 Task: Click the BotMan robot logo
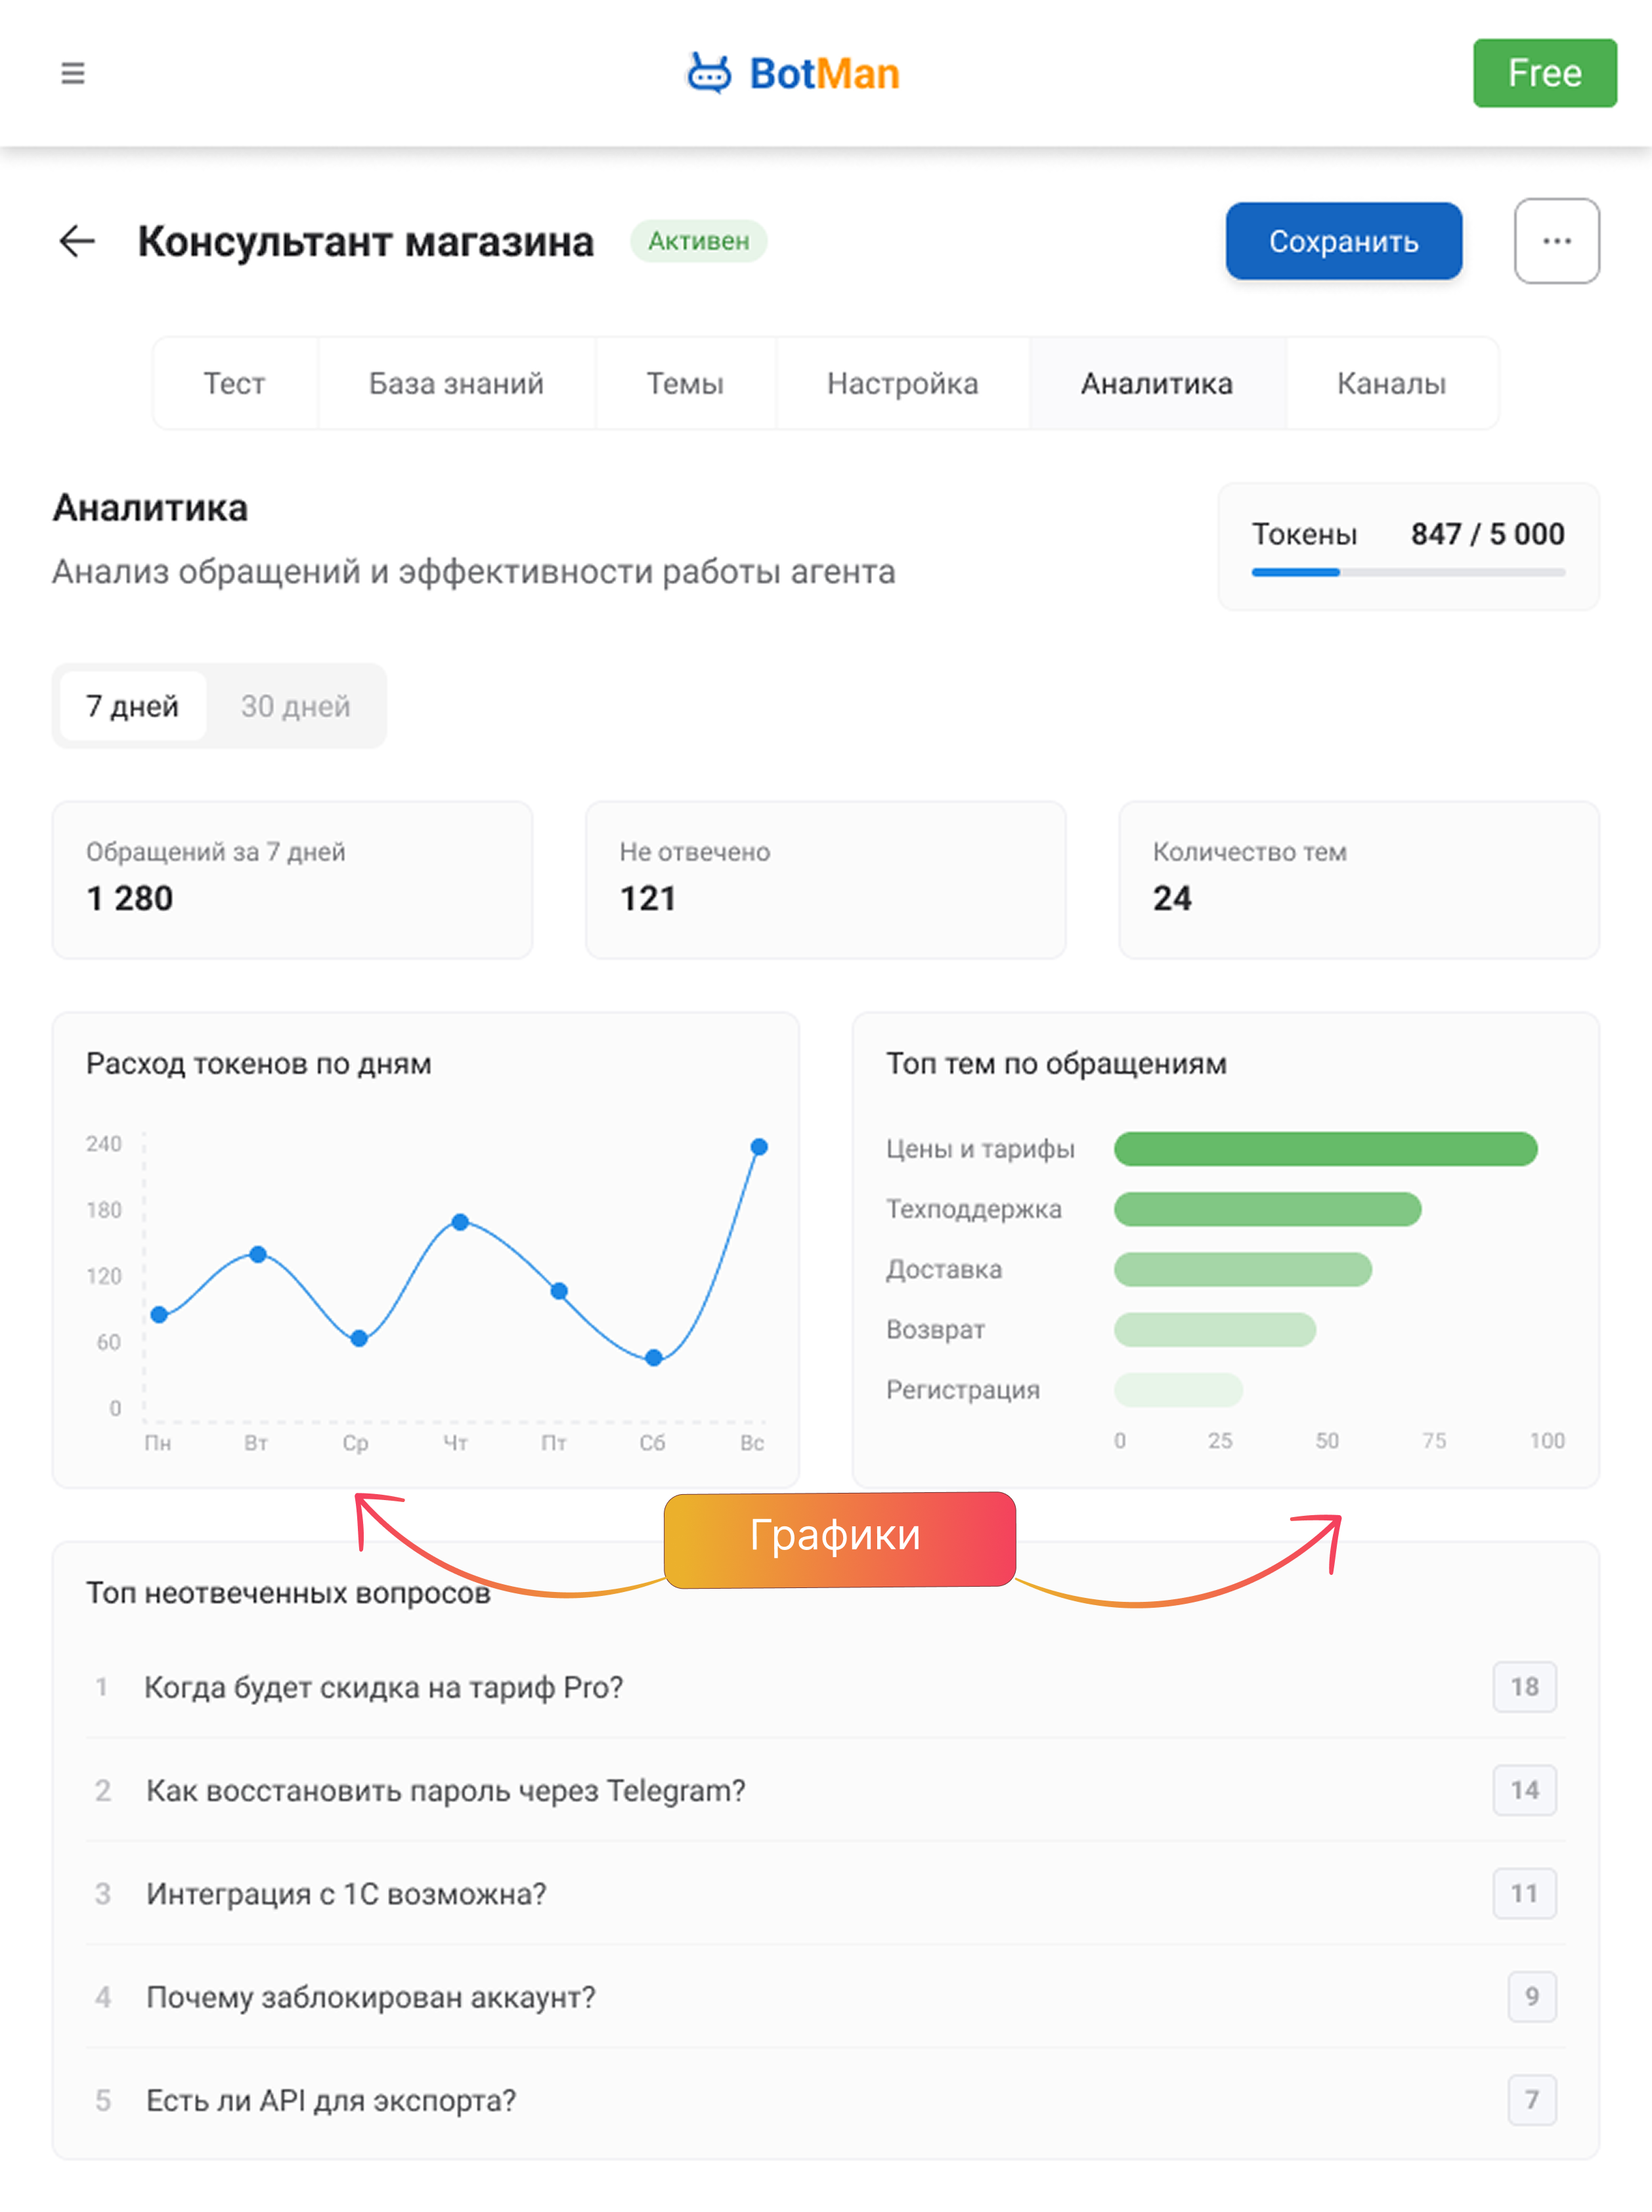point(709,73)
